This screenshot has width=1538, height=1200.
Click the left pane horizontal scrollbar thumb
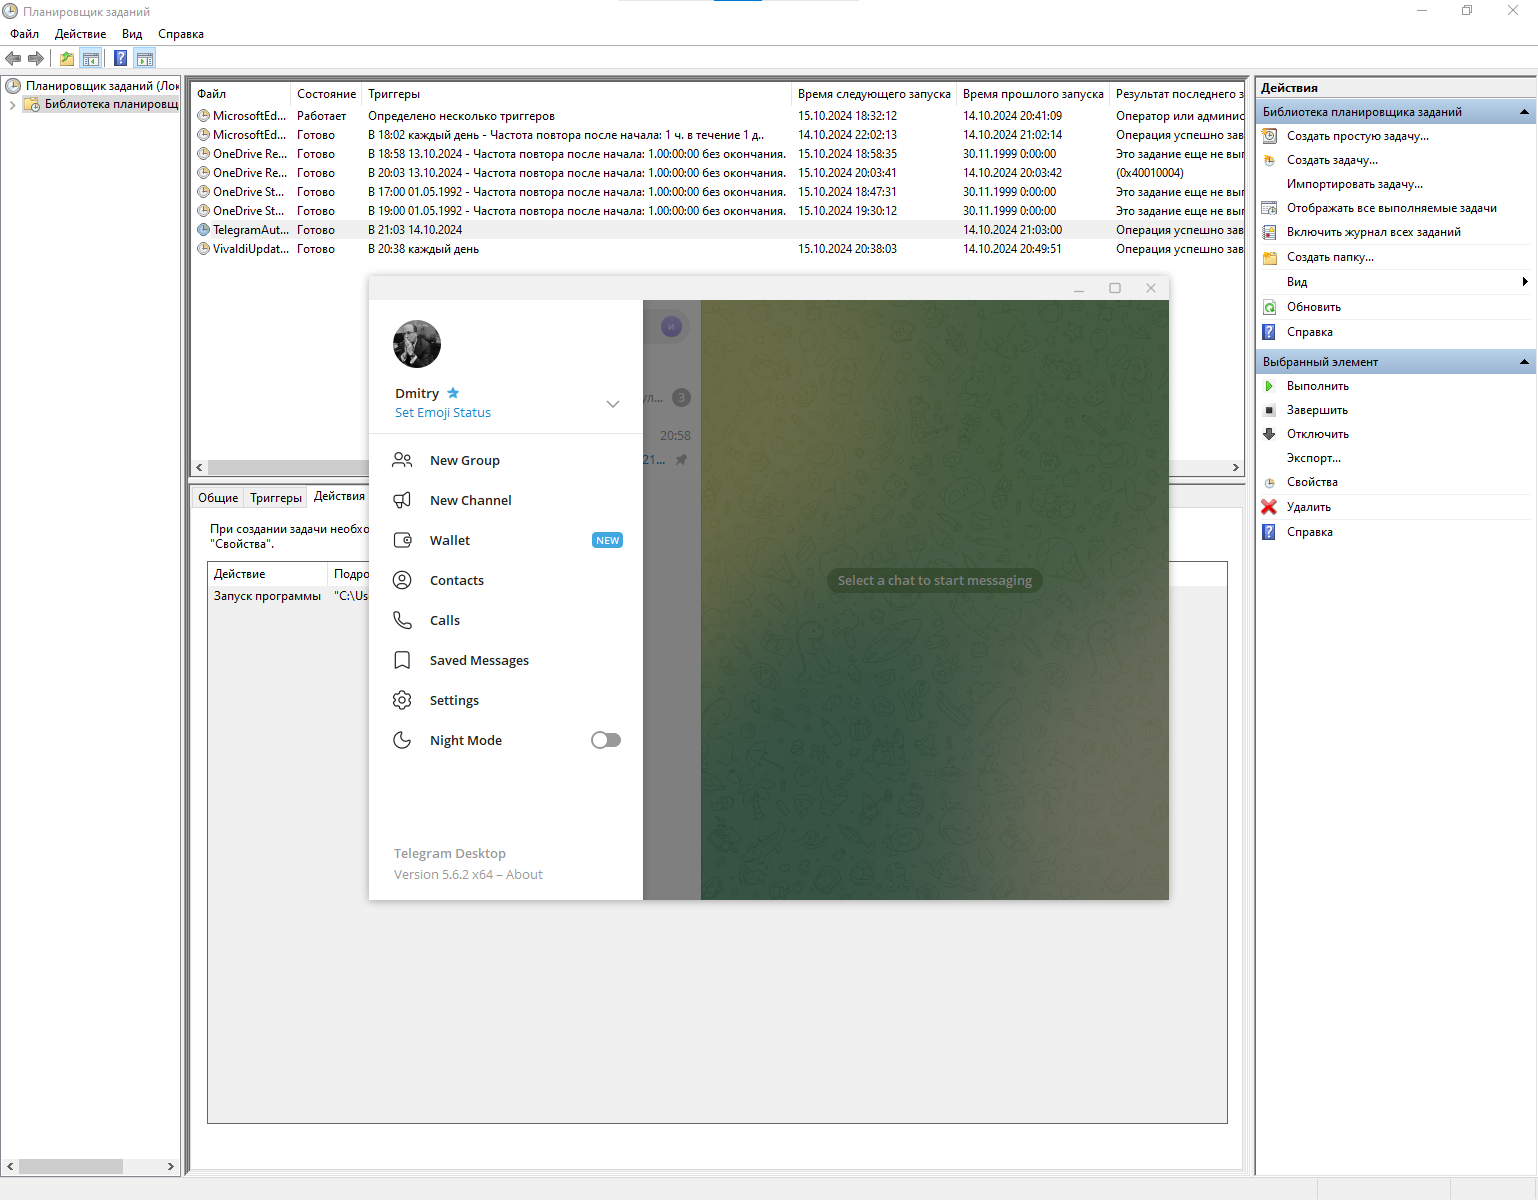tap(71, 1166)
